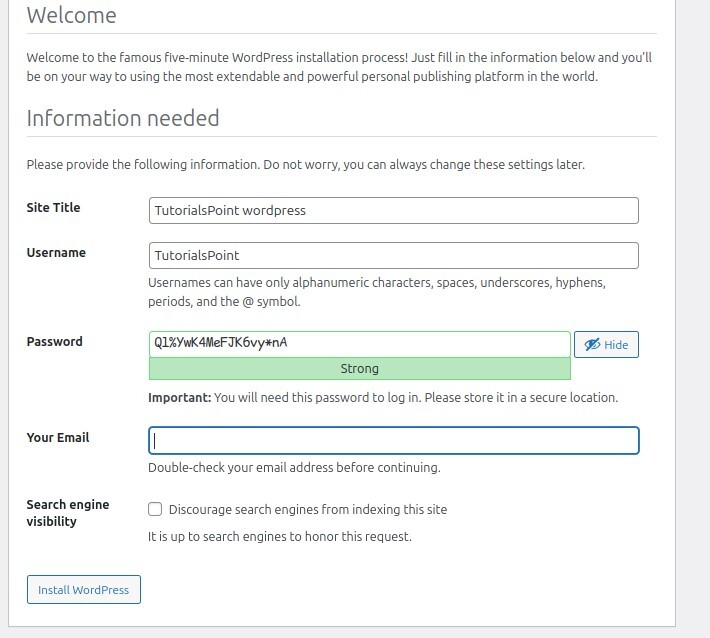Click the green Strong password strength bar

[359, 369]
